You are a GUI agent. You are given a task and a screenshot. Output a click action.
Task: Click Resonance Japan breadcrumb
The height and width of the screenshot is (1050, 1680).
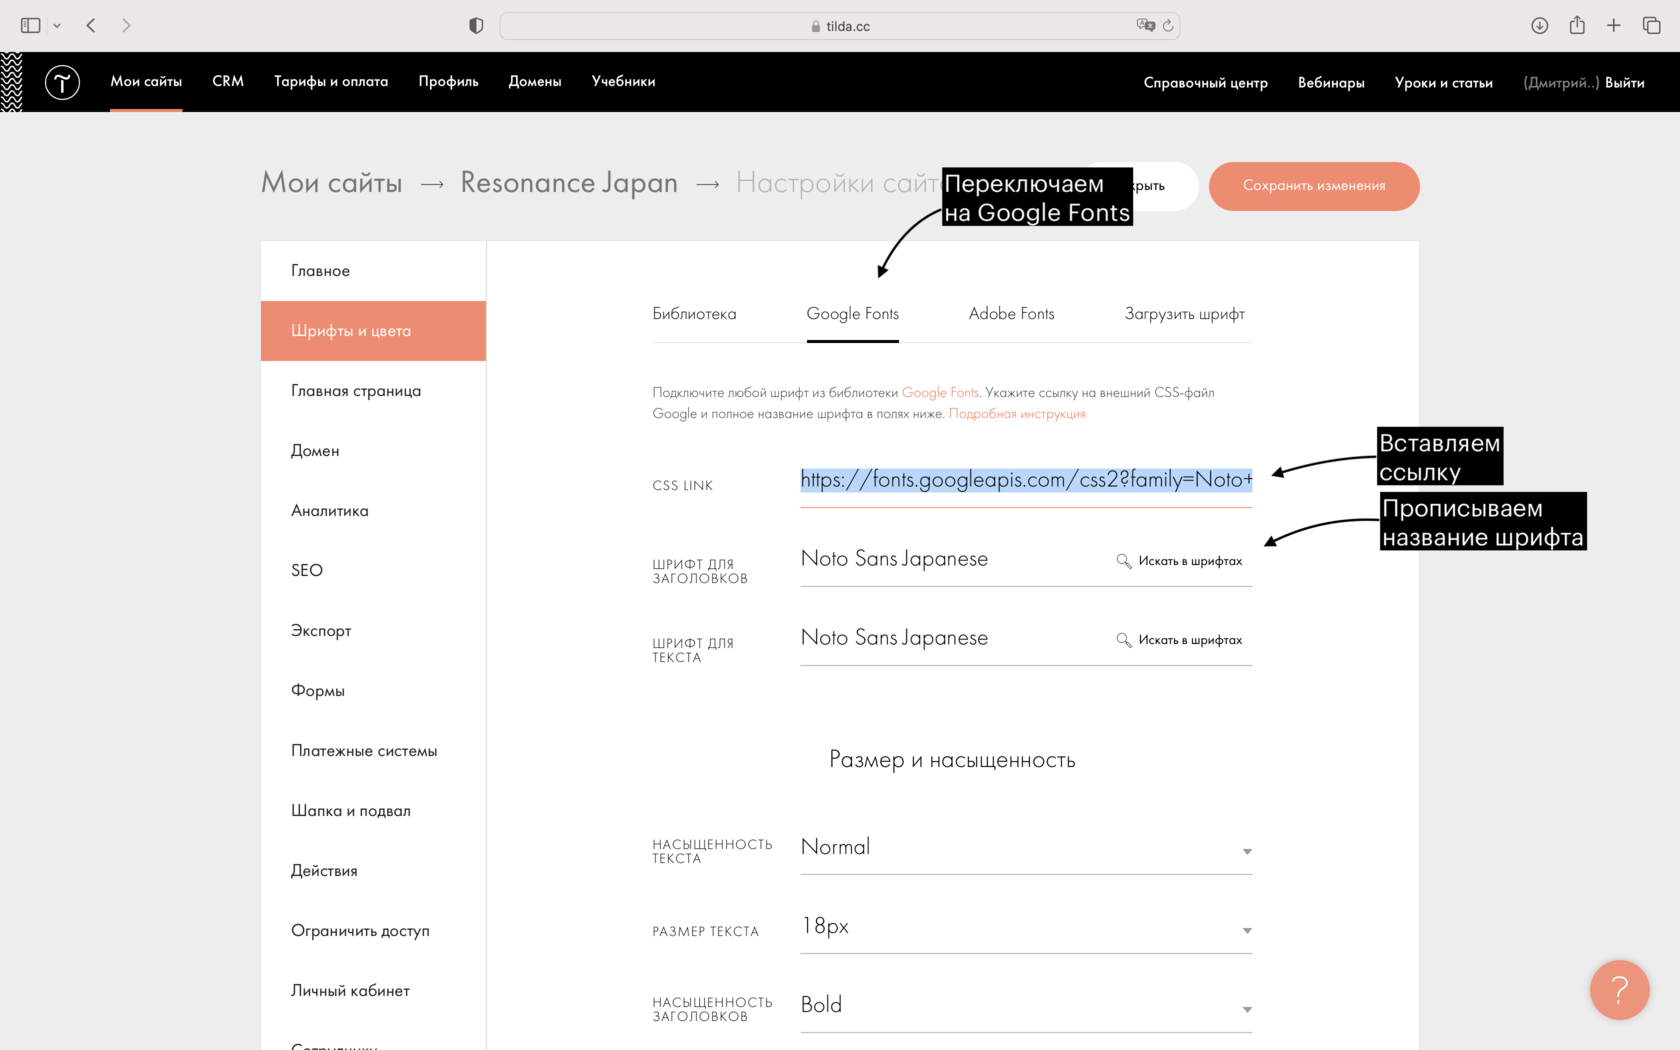pyautogui.click(x=569, y=183)
